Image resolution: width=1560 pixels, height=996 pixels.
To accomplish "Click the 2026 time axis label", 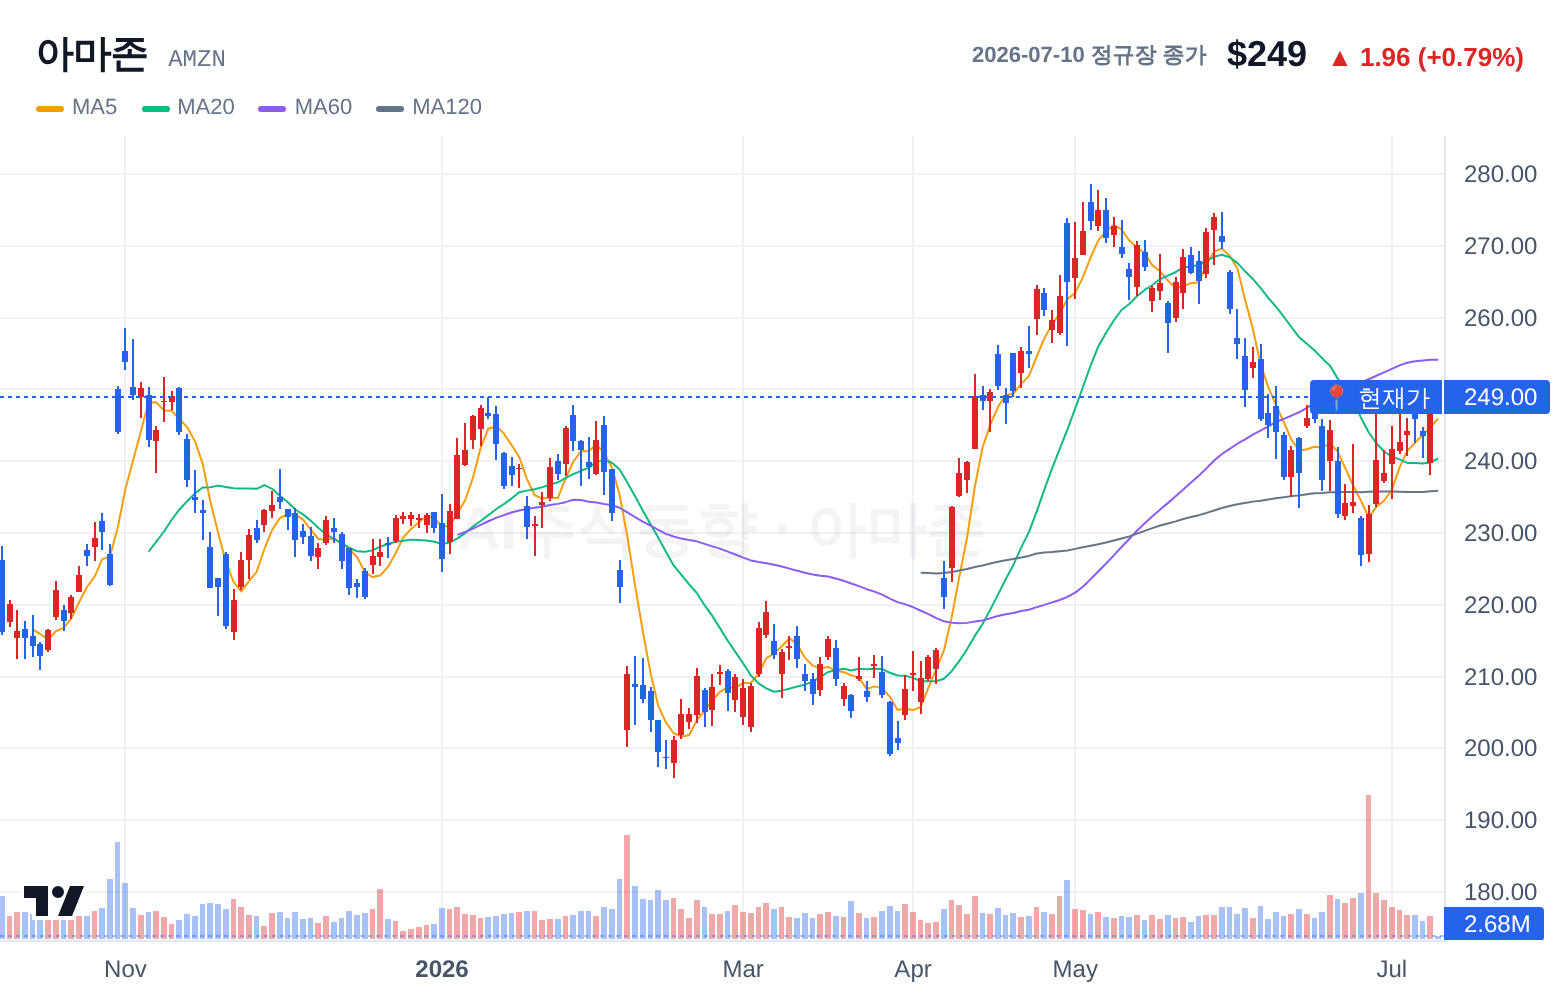I will [441, 969].
